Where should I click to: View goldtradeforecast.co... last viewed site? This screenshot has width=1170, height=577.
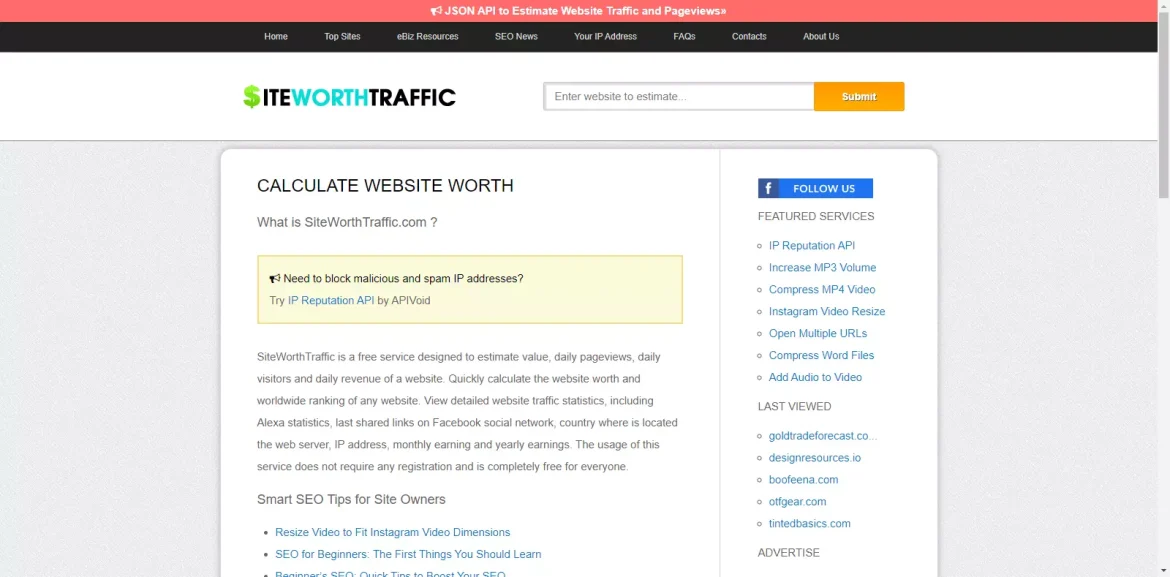click(823, 436)
